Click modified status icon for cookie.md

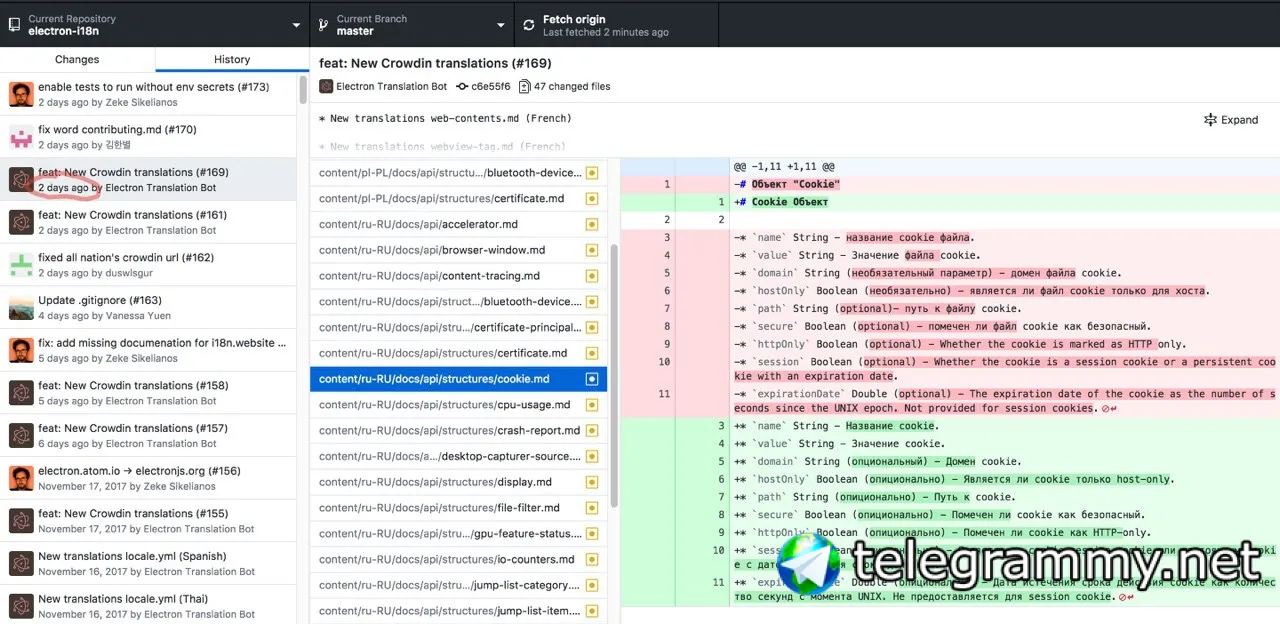(x=592, y=379)
